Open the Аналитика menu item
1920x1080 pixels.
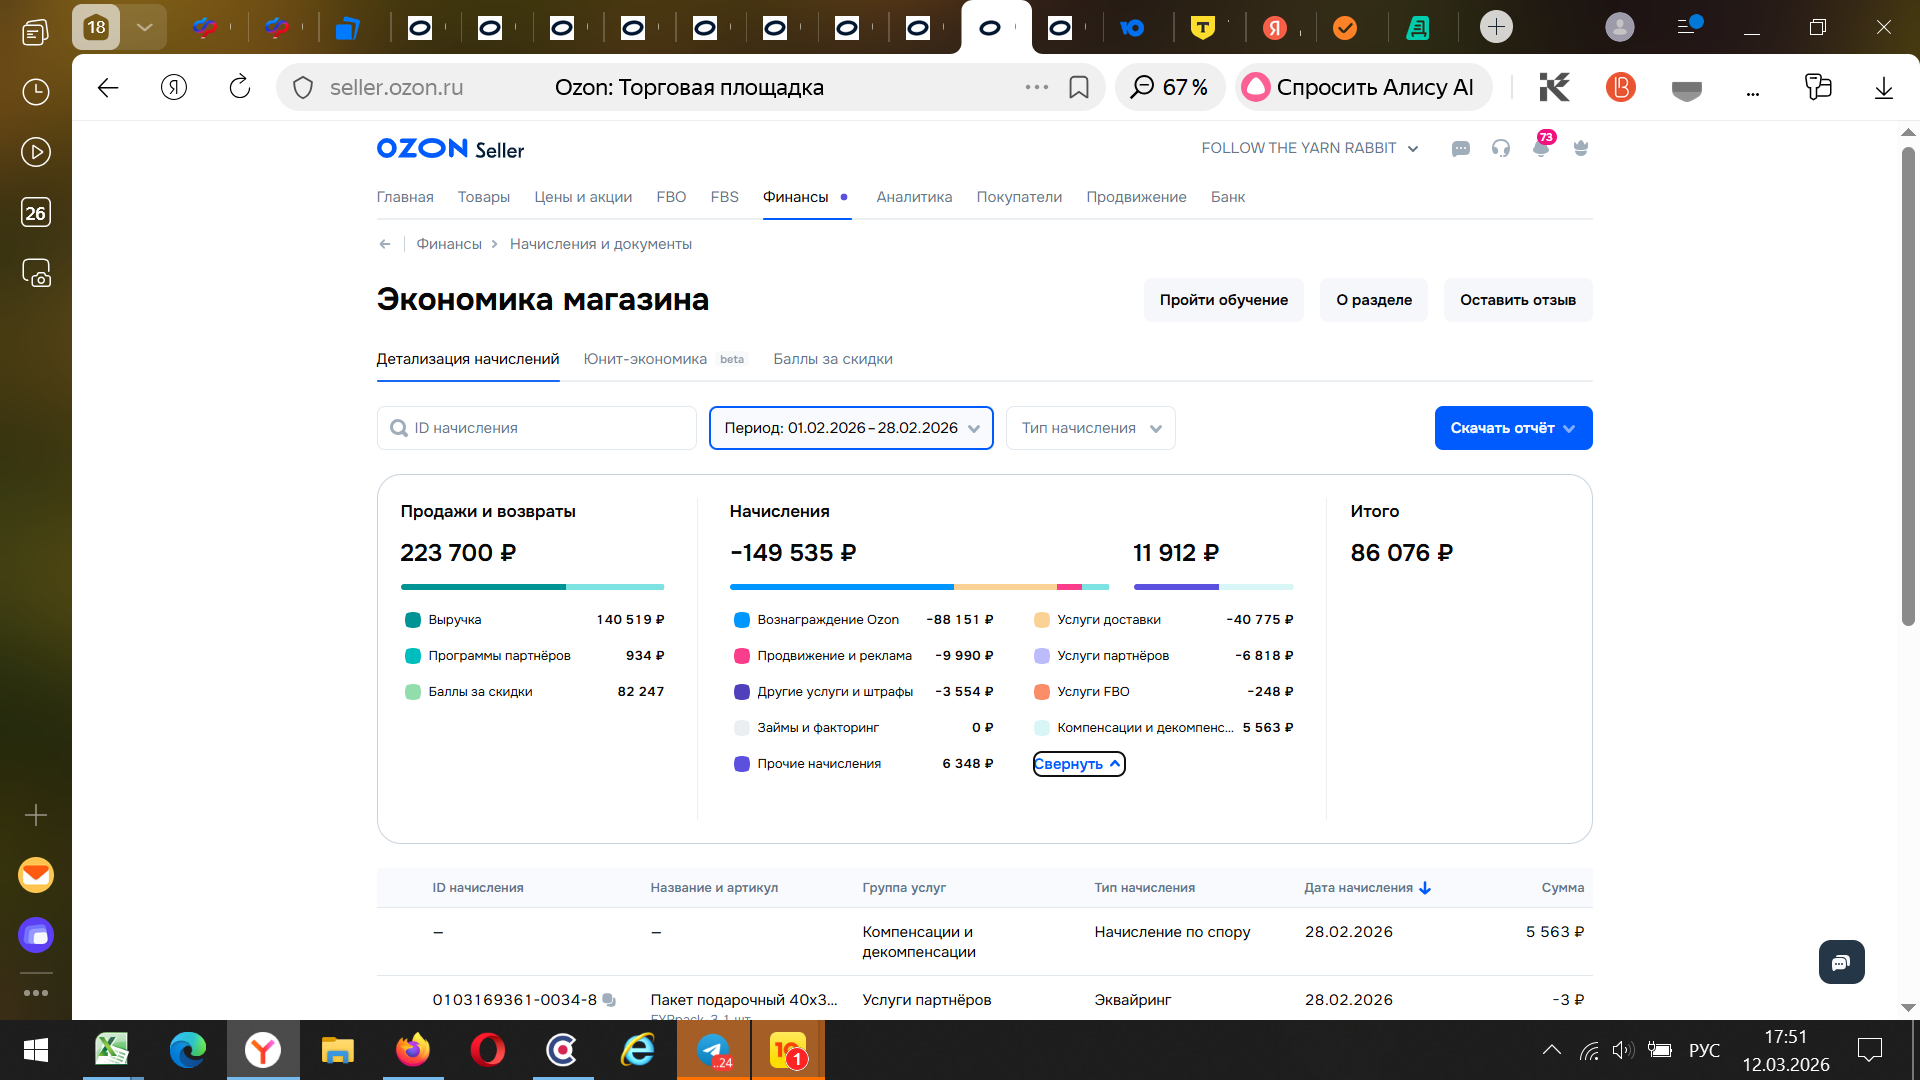tap(914, 197)
